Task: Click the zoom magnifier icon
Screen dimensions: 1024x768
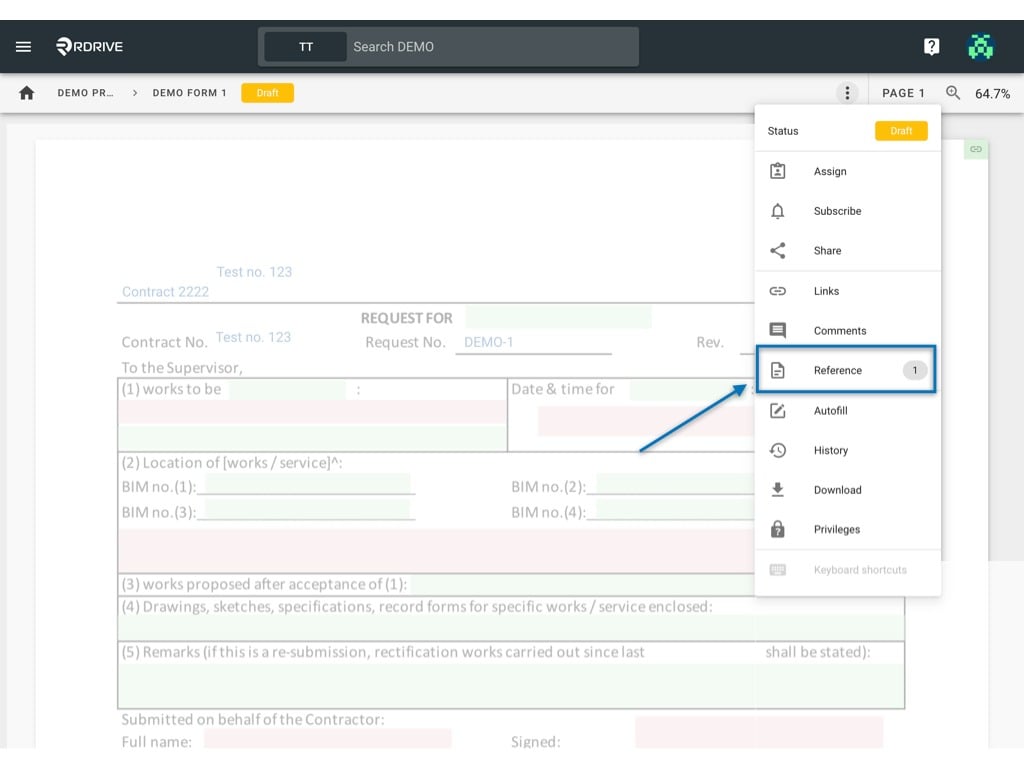Action: pos(953,93)
